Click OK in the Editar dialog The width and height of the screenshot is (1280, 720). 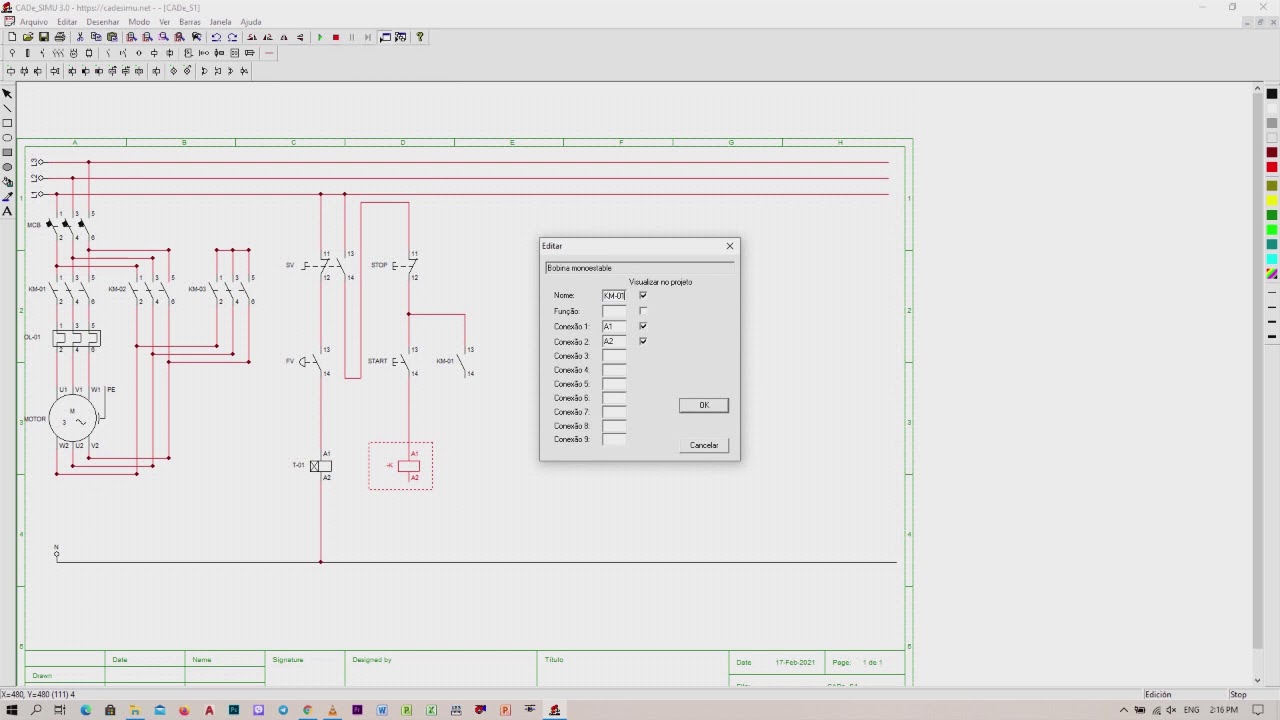point(704,405)
